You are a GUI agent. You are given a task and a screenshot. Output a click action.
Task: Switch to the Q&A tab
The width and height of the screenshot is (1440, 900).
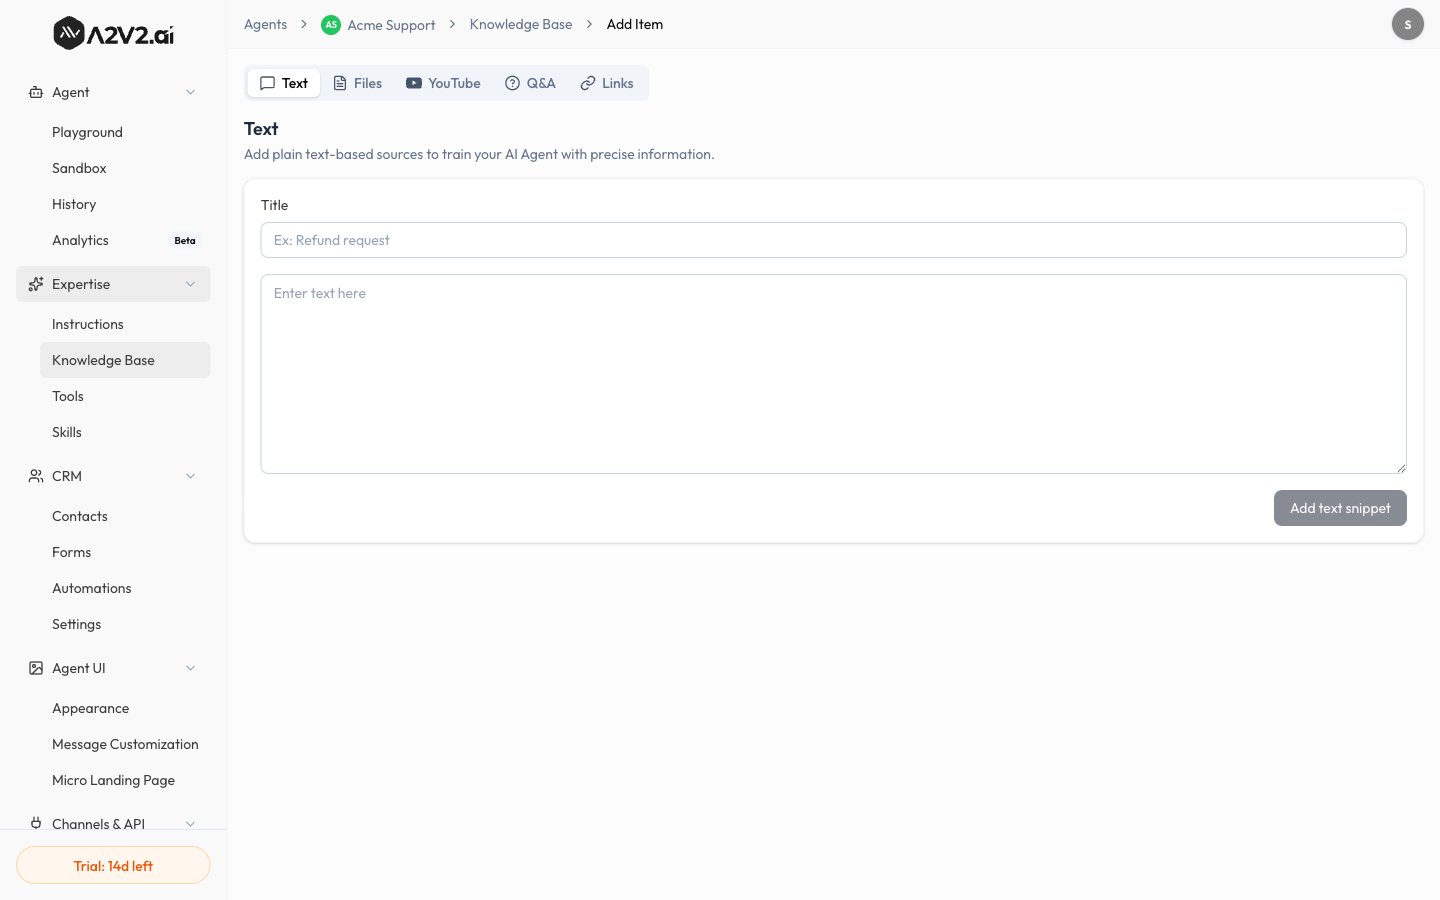530,83
